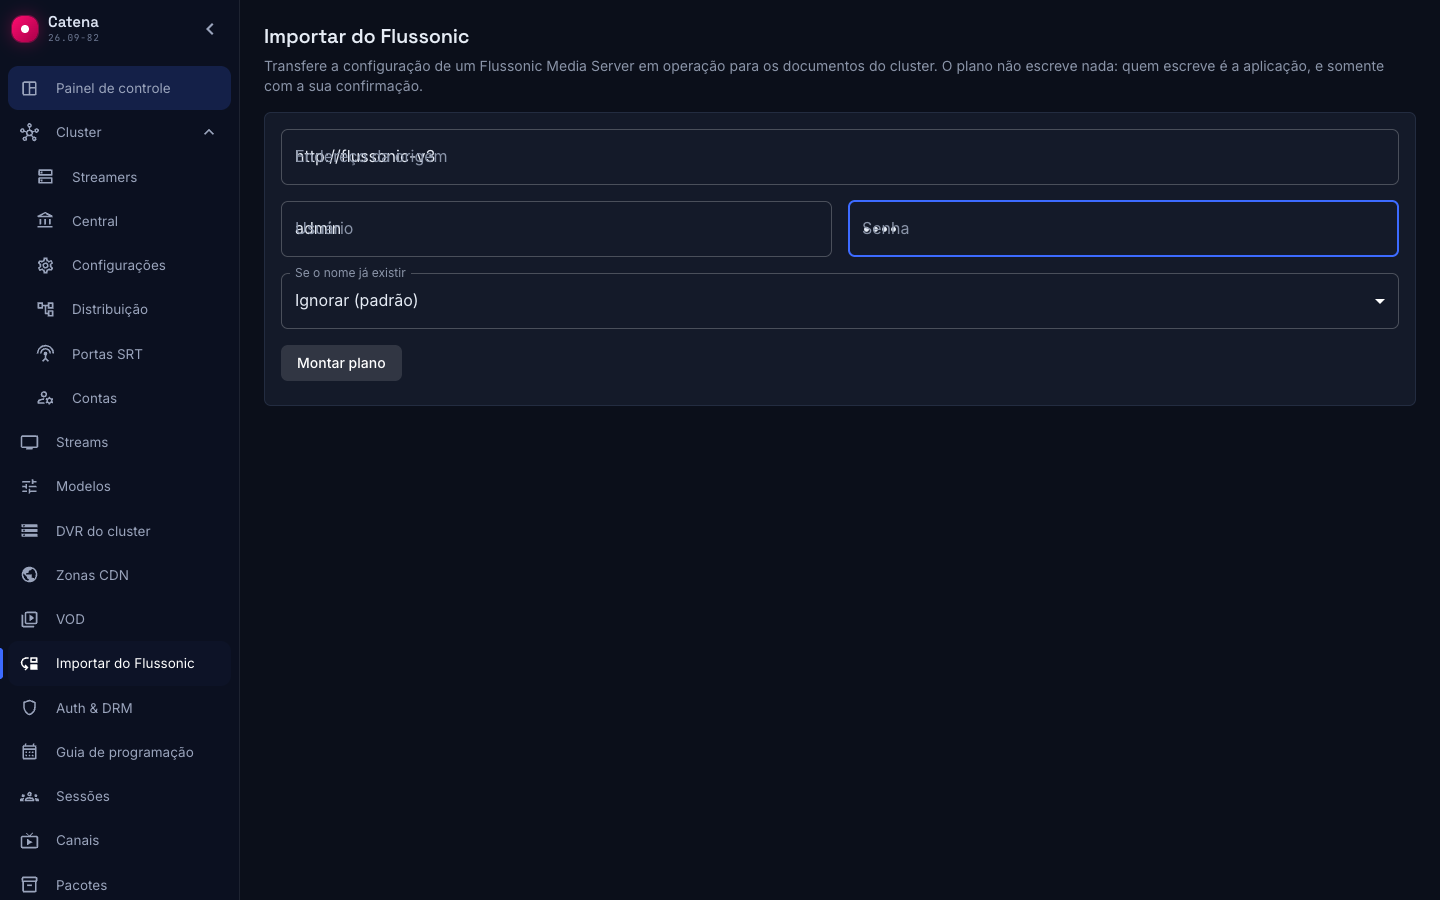
Task: Go to Streams
Action: (119, 442)
